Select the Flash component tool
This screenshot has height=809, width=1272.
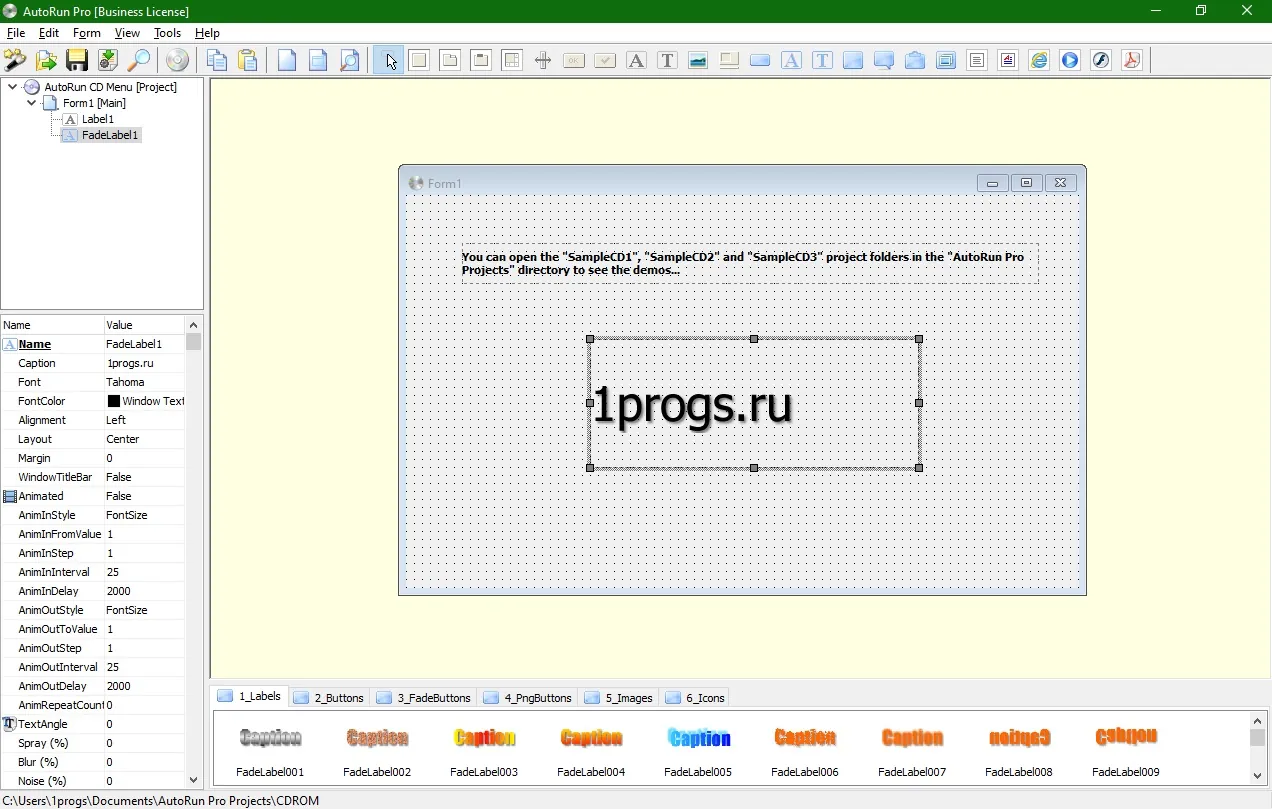pyautogui.click(x=1101, y=60)
